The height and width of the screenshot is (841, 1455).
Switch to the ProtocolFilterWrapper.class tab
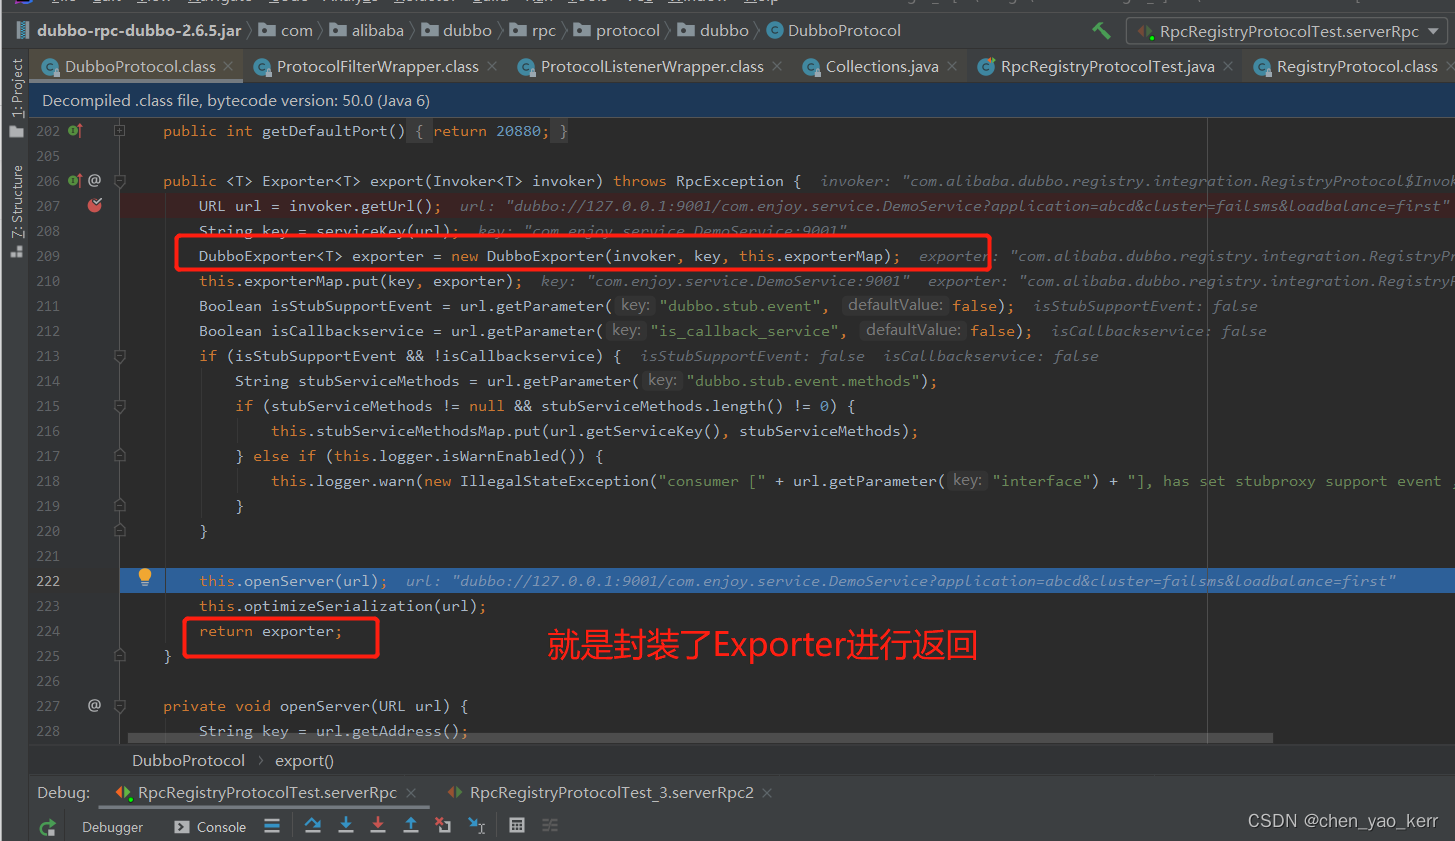[377, 67]
